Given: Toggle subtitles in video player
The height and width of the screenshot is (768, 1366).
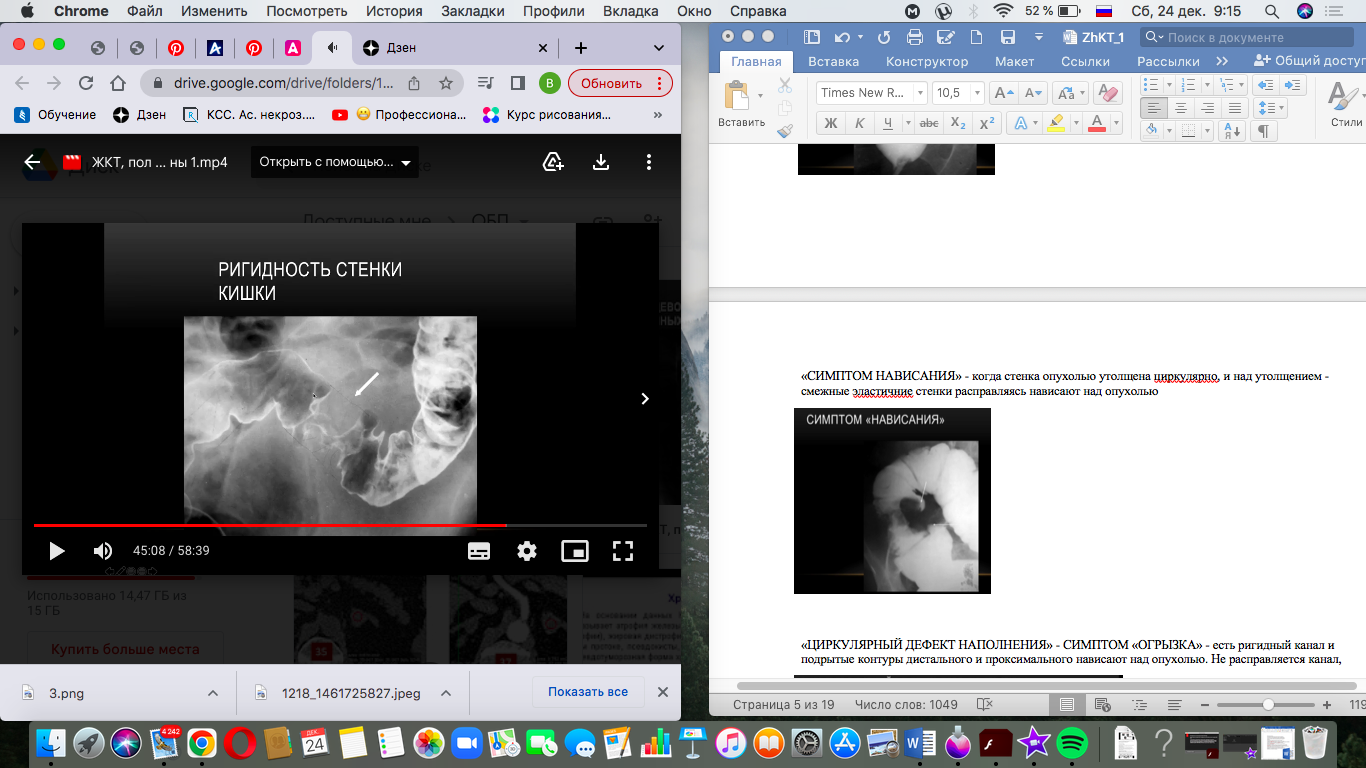Looking at the screenshot, I should [479, 551].
